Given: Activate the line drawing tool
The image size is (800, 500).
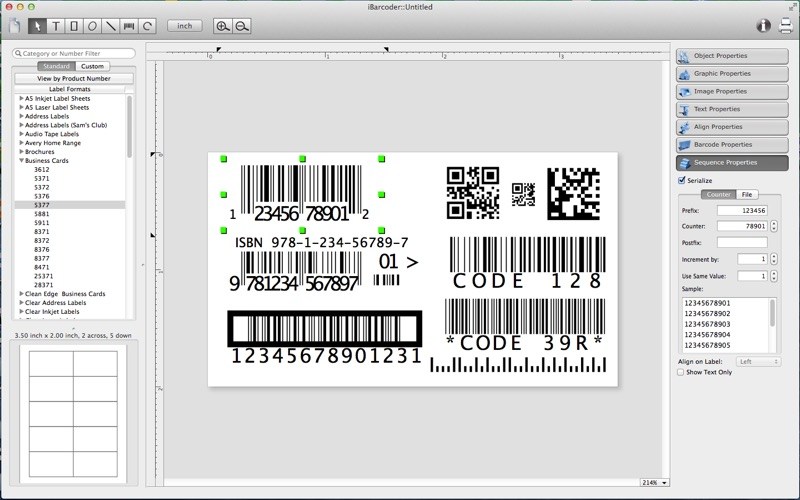Looking at the screenshot, I should 110,25.
